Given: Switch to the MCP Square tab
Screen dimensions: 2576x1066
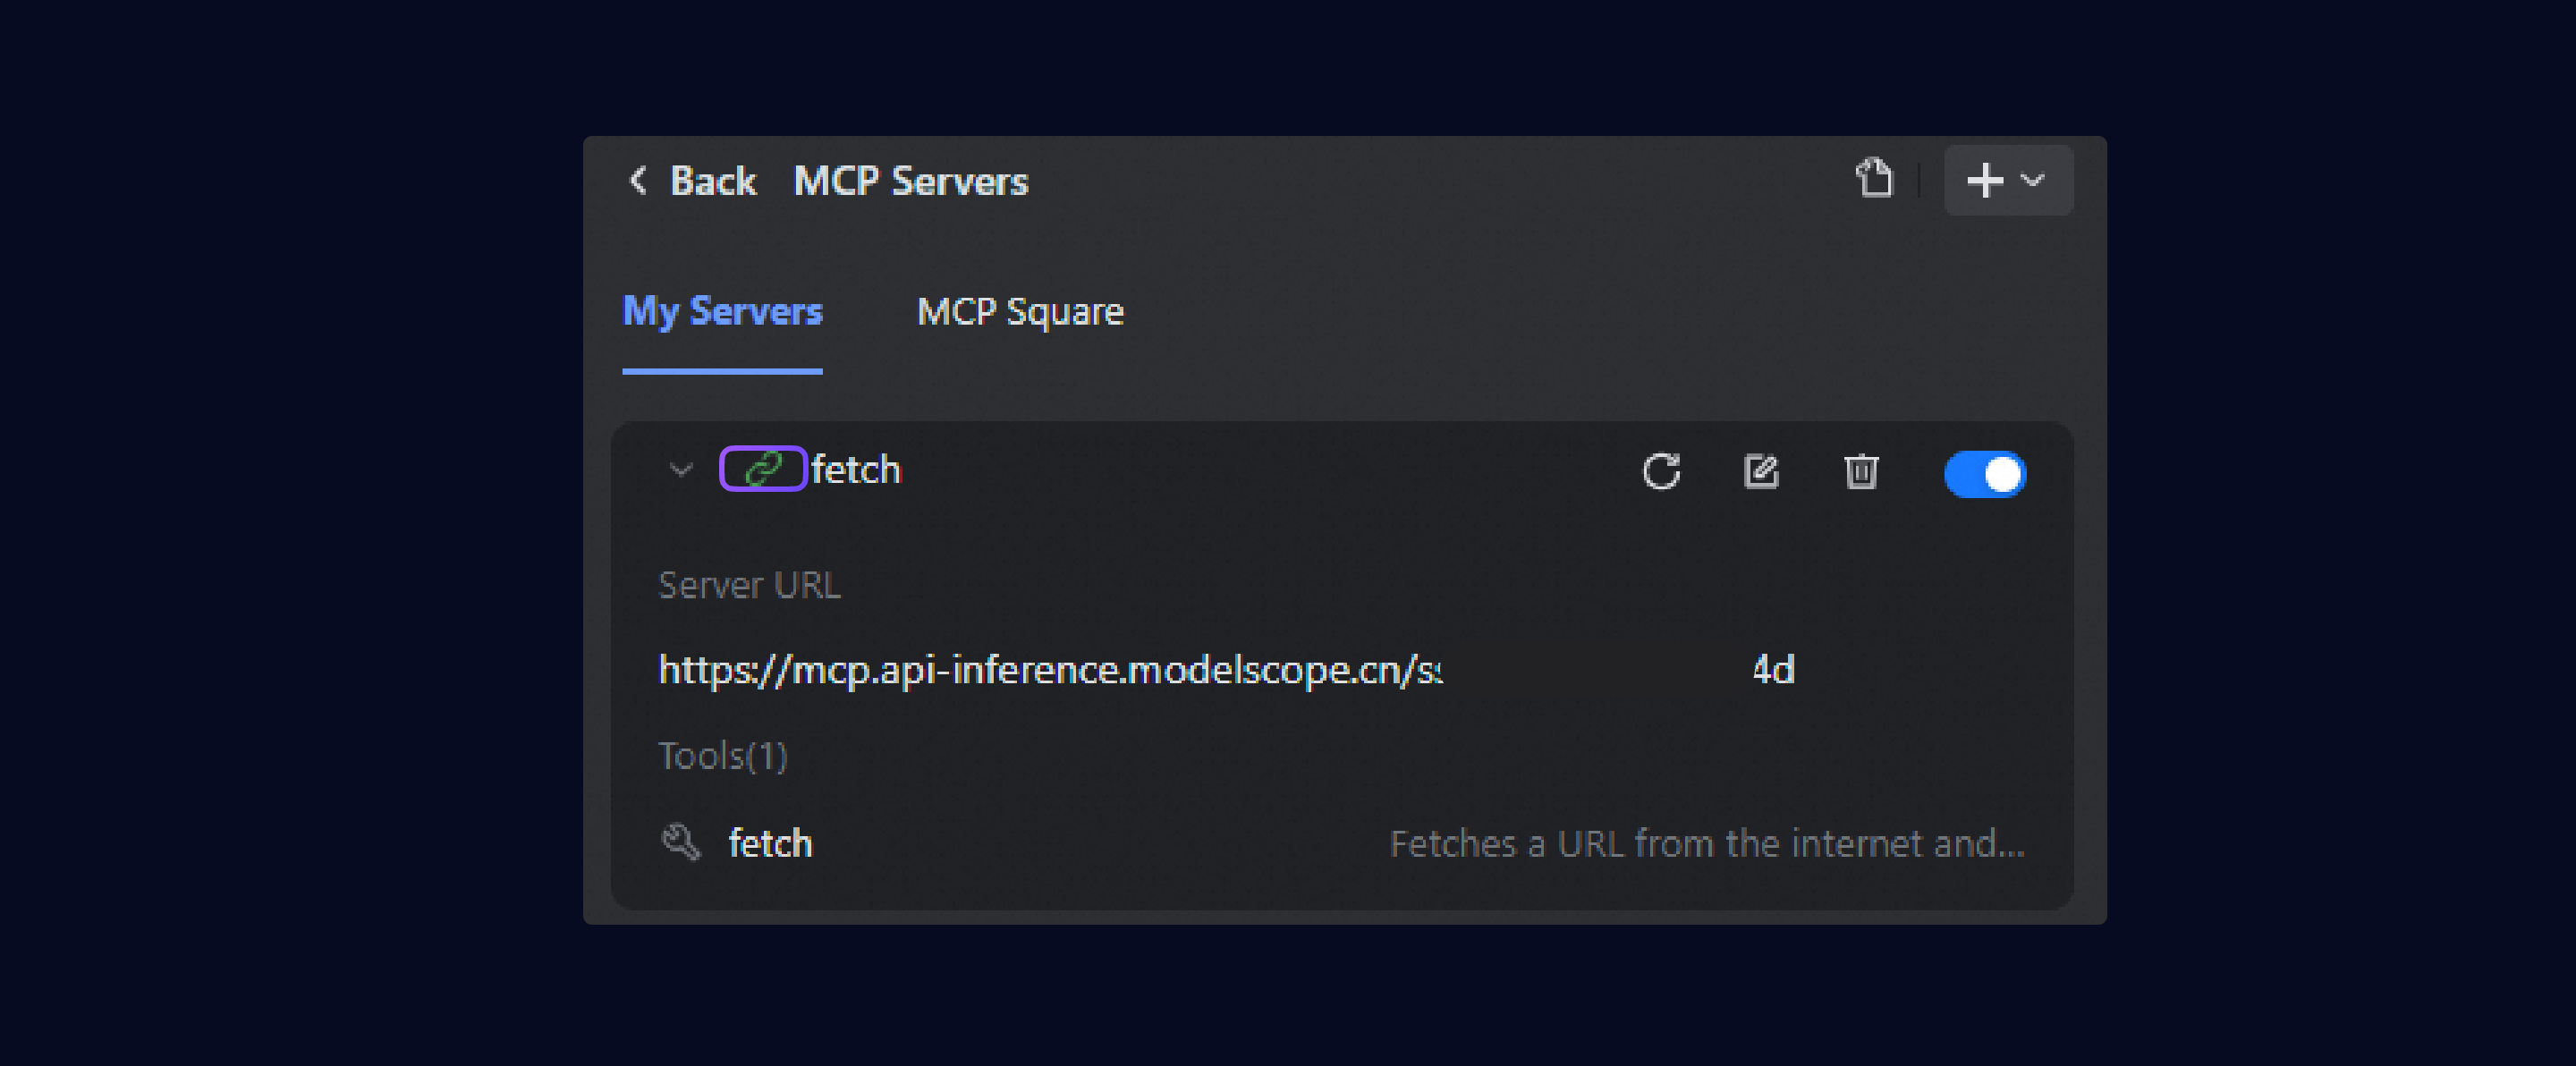Looking at the screenshot, I should click(1020, 312).
